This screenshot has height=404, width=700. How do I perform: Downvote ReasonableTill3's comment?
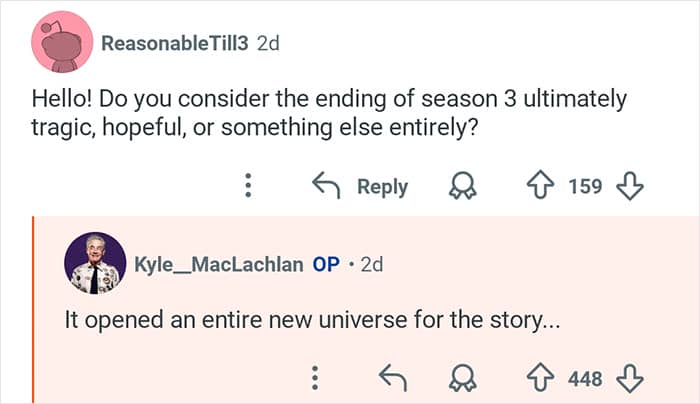point(629,187)
